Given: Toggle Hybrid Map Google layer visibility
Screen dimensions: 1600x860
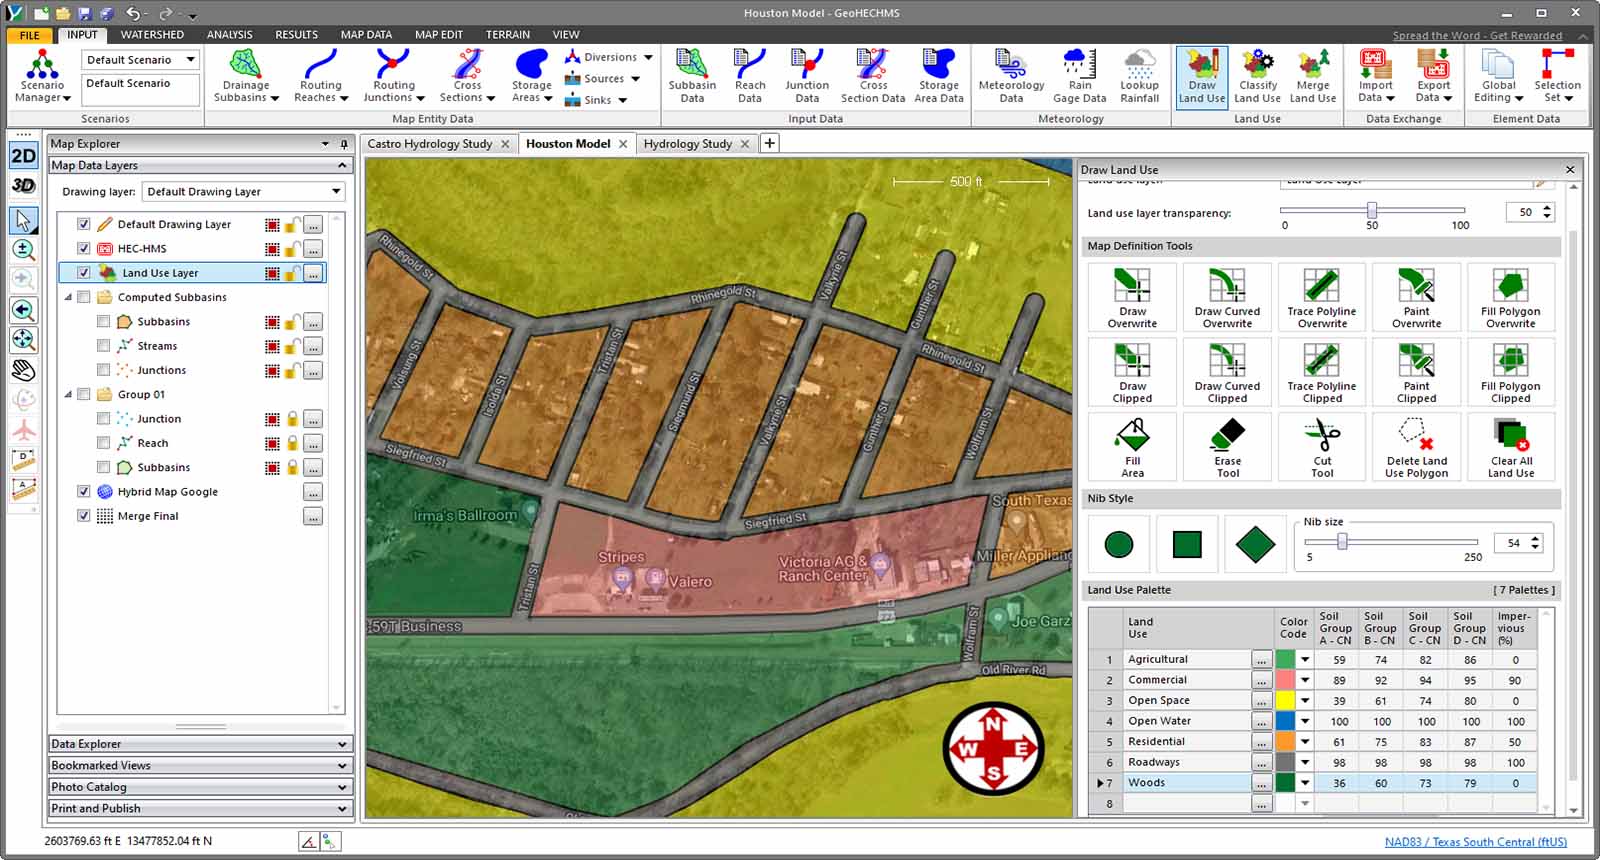Looking at the screenshot, I should click(x=84, y=492).
